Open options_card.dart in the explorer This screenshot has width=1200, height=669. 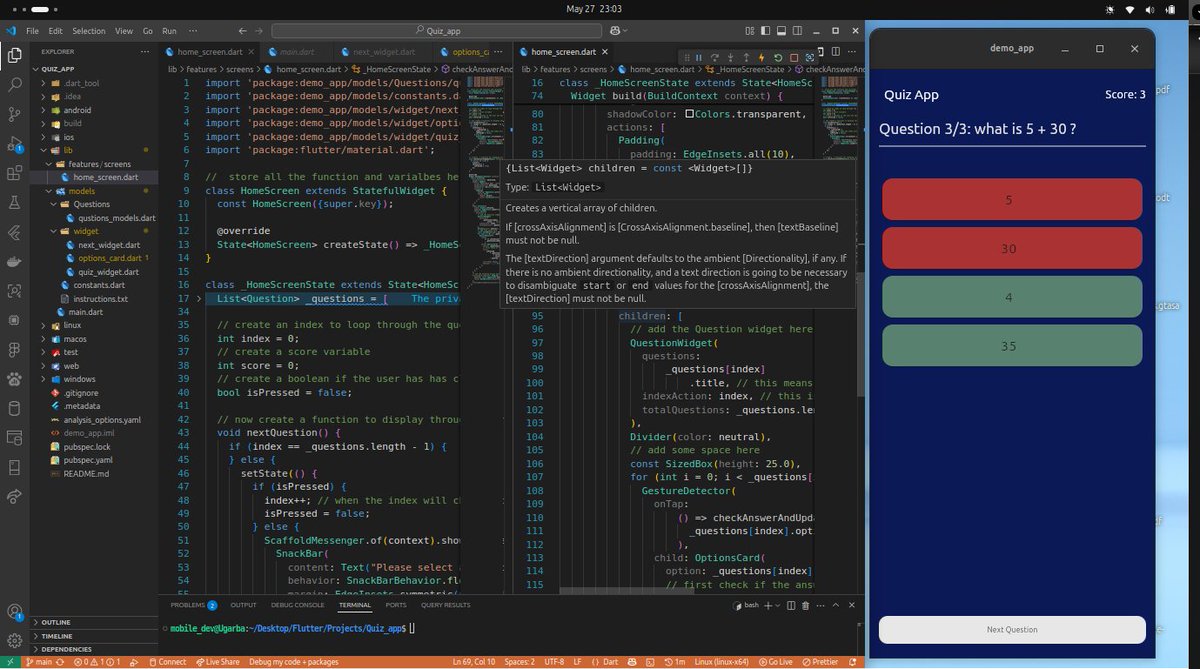pyautogui.click(x=108, y=258)
